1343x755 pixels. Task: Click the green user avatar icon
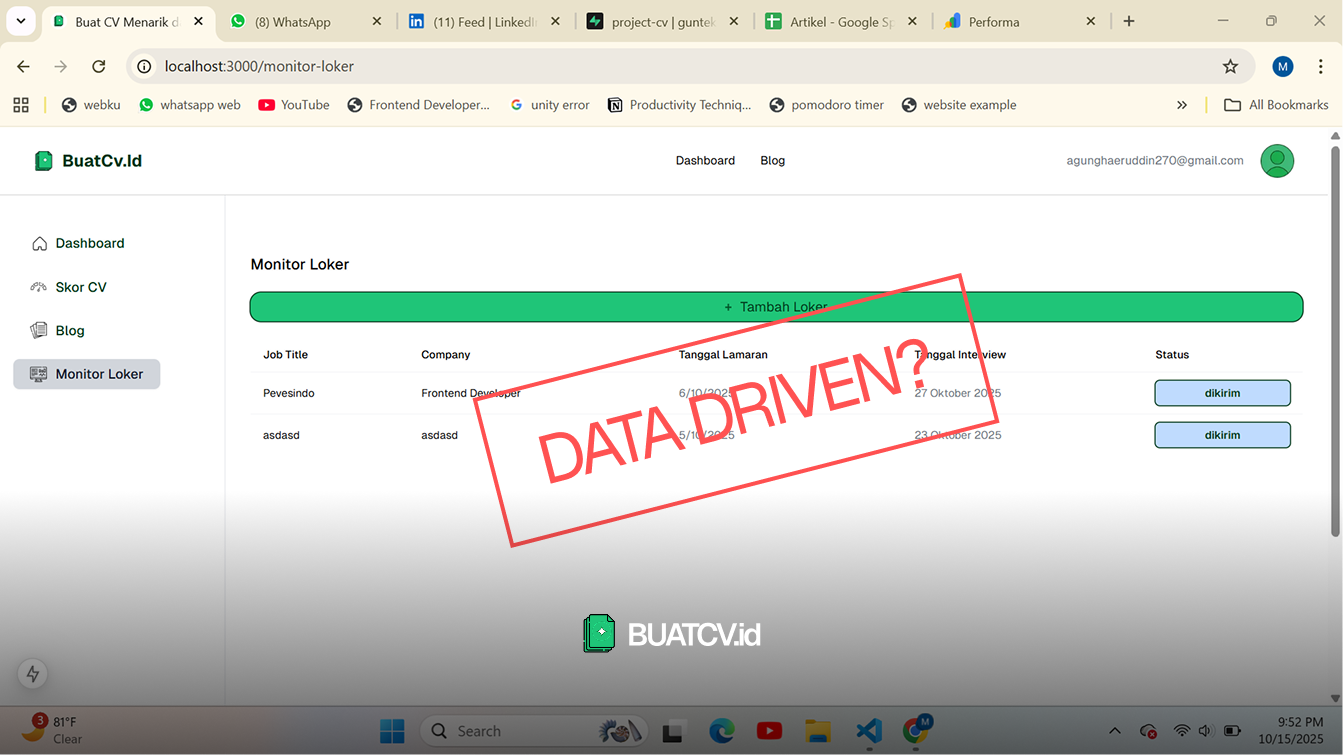pyautogui.click(x=1277, y=161)
